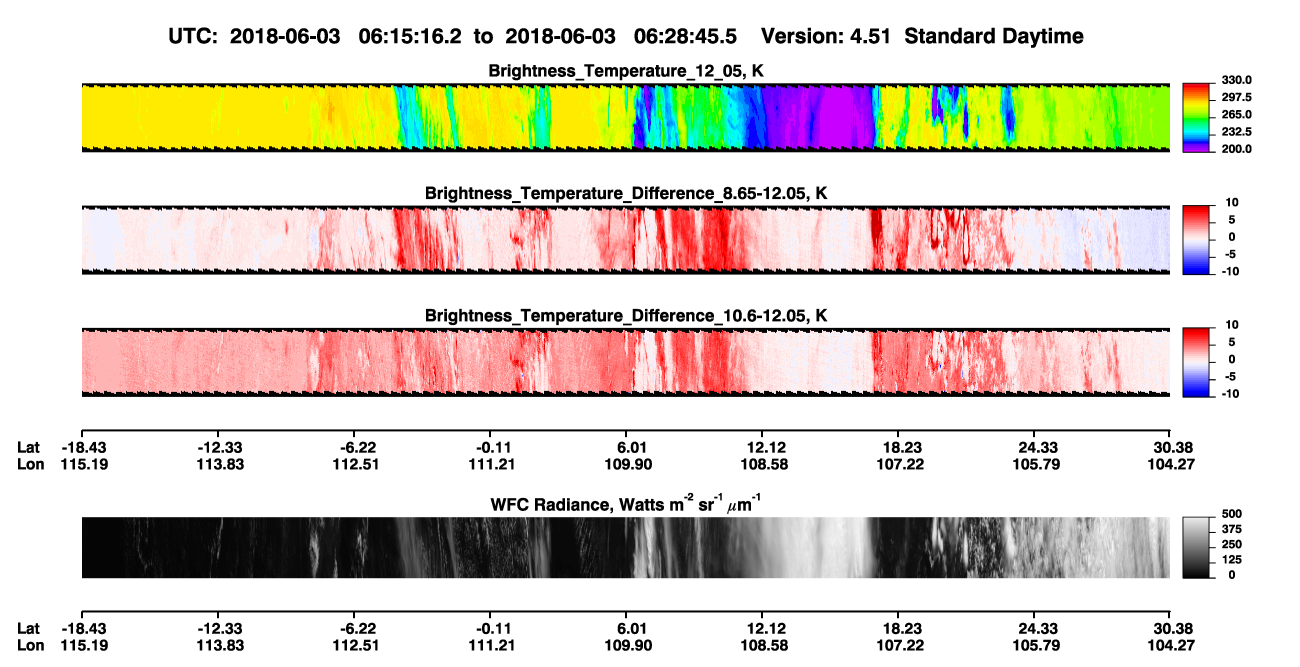This screenshot has height=667, width=1300.
Task: Click longitude '107.22' under the WFC Radiance panel
Action: (899, 646)
